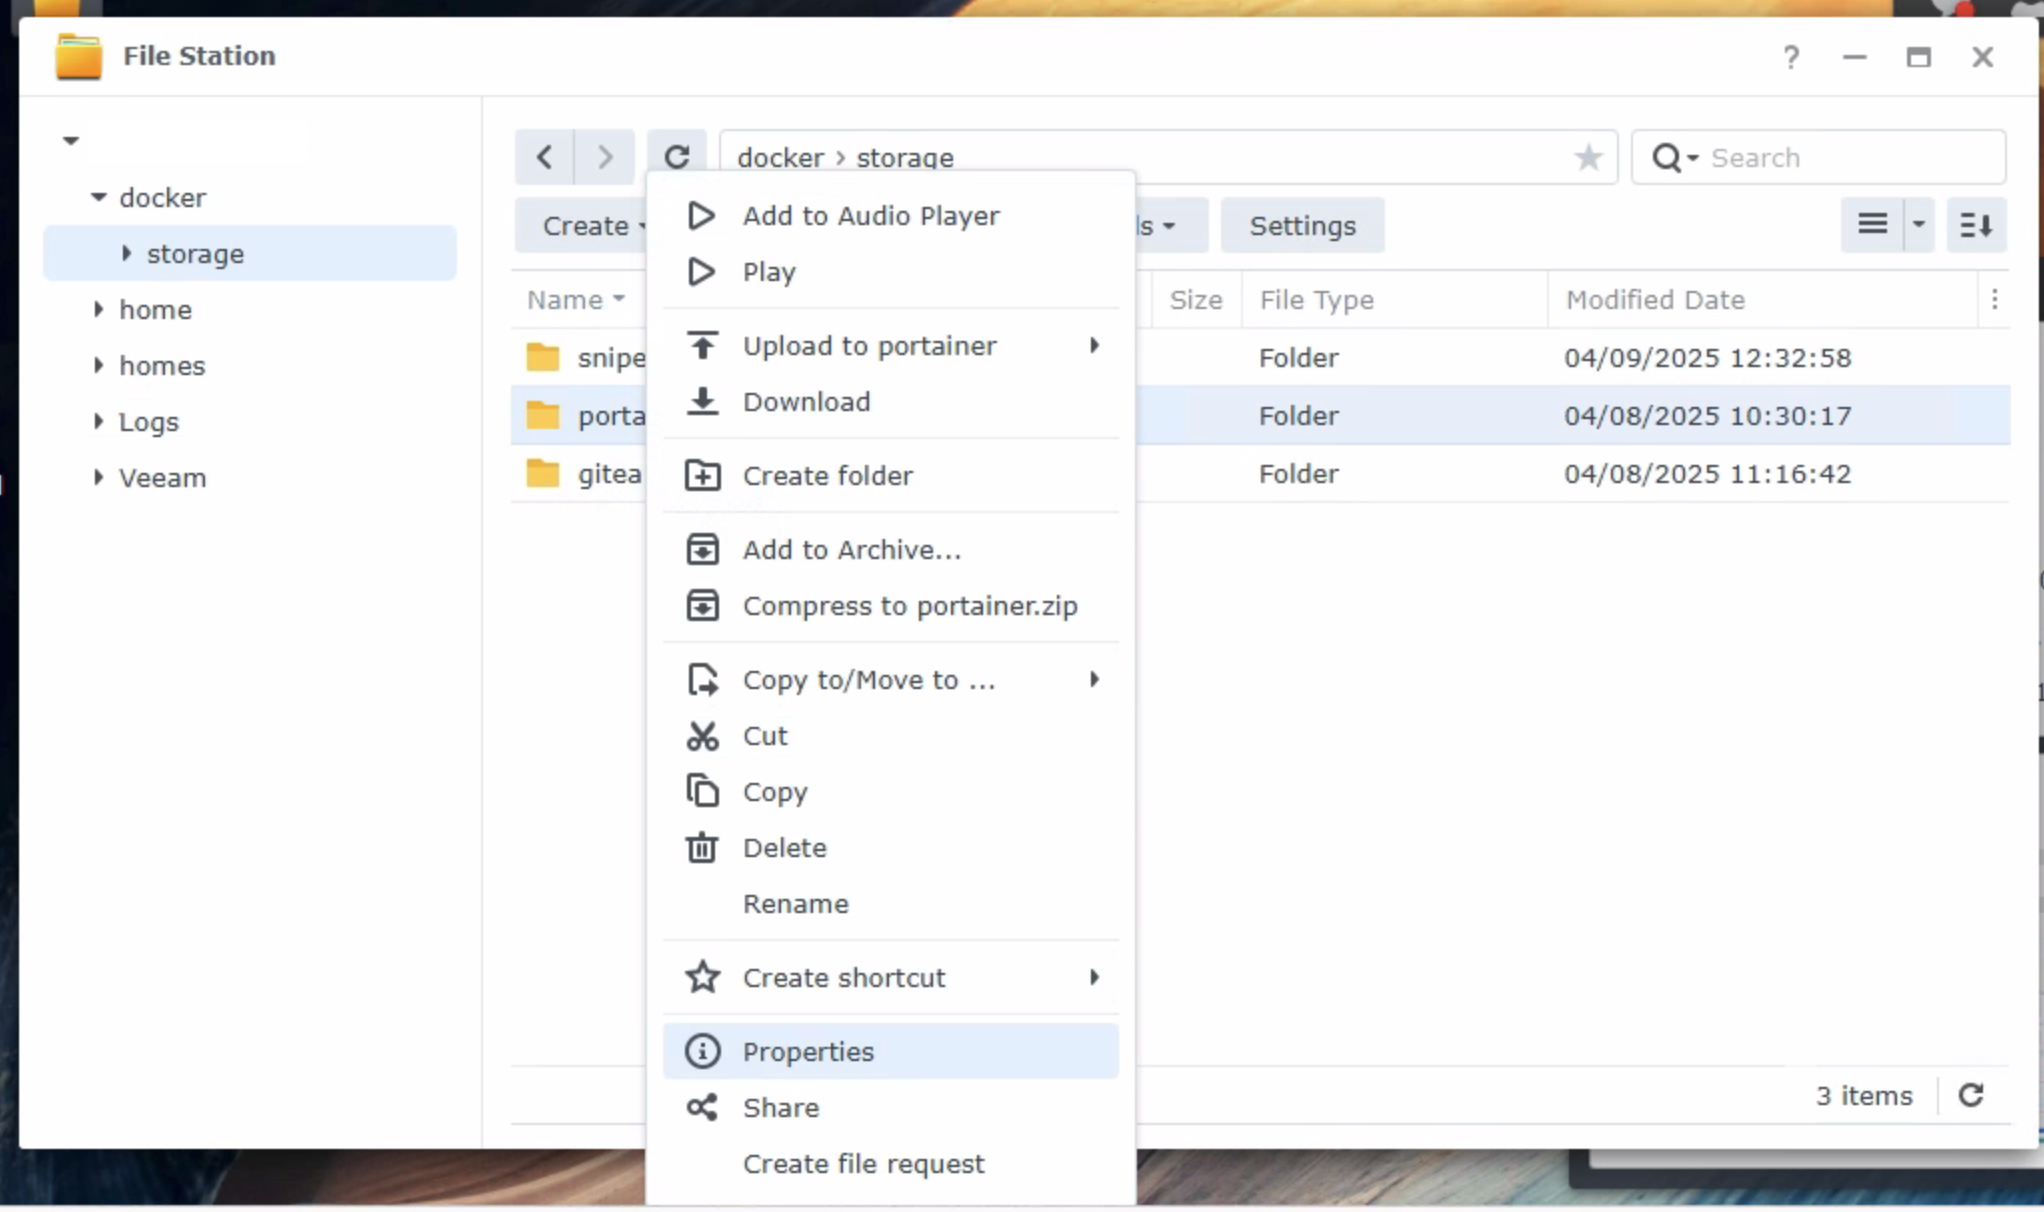Open Properties from the context menu

pos(890,1052)
